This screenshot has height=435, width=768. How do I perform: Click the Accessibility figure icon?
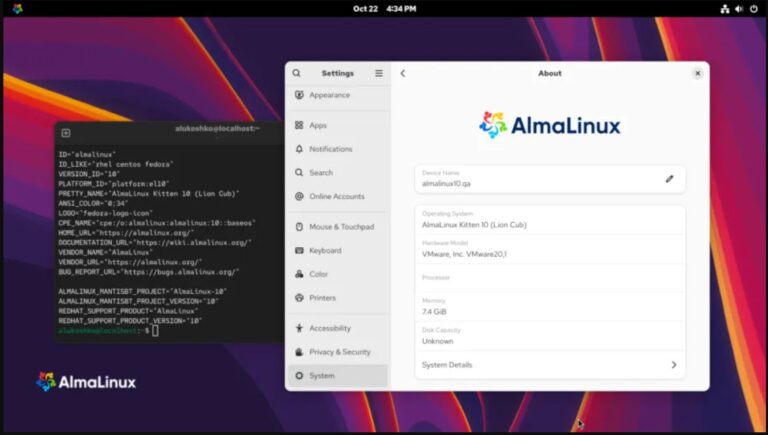click(299, 328)
